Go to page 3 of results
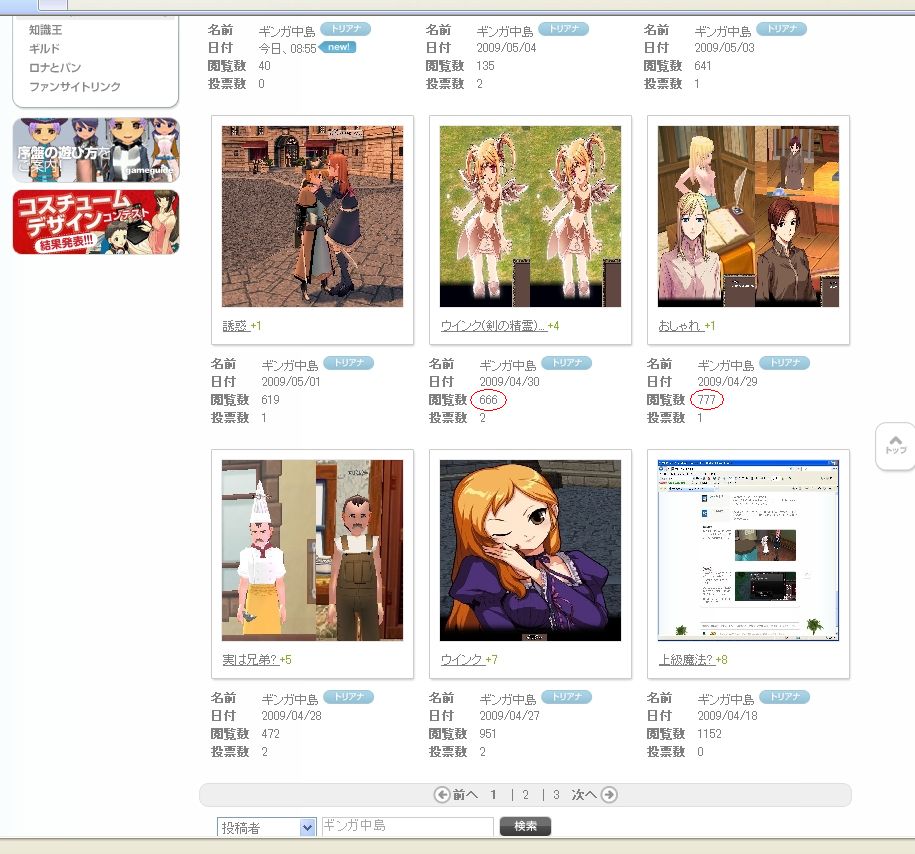The height and width of the screenshot is (854, 915). tap(556, 795)
